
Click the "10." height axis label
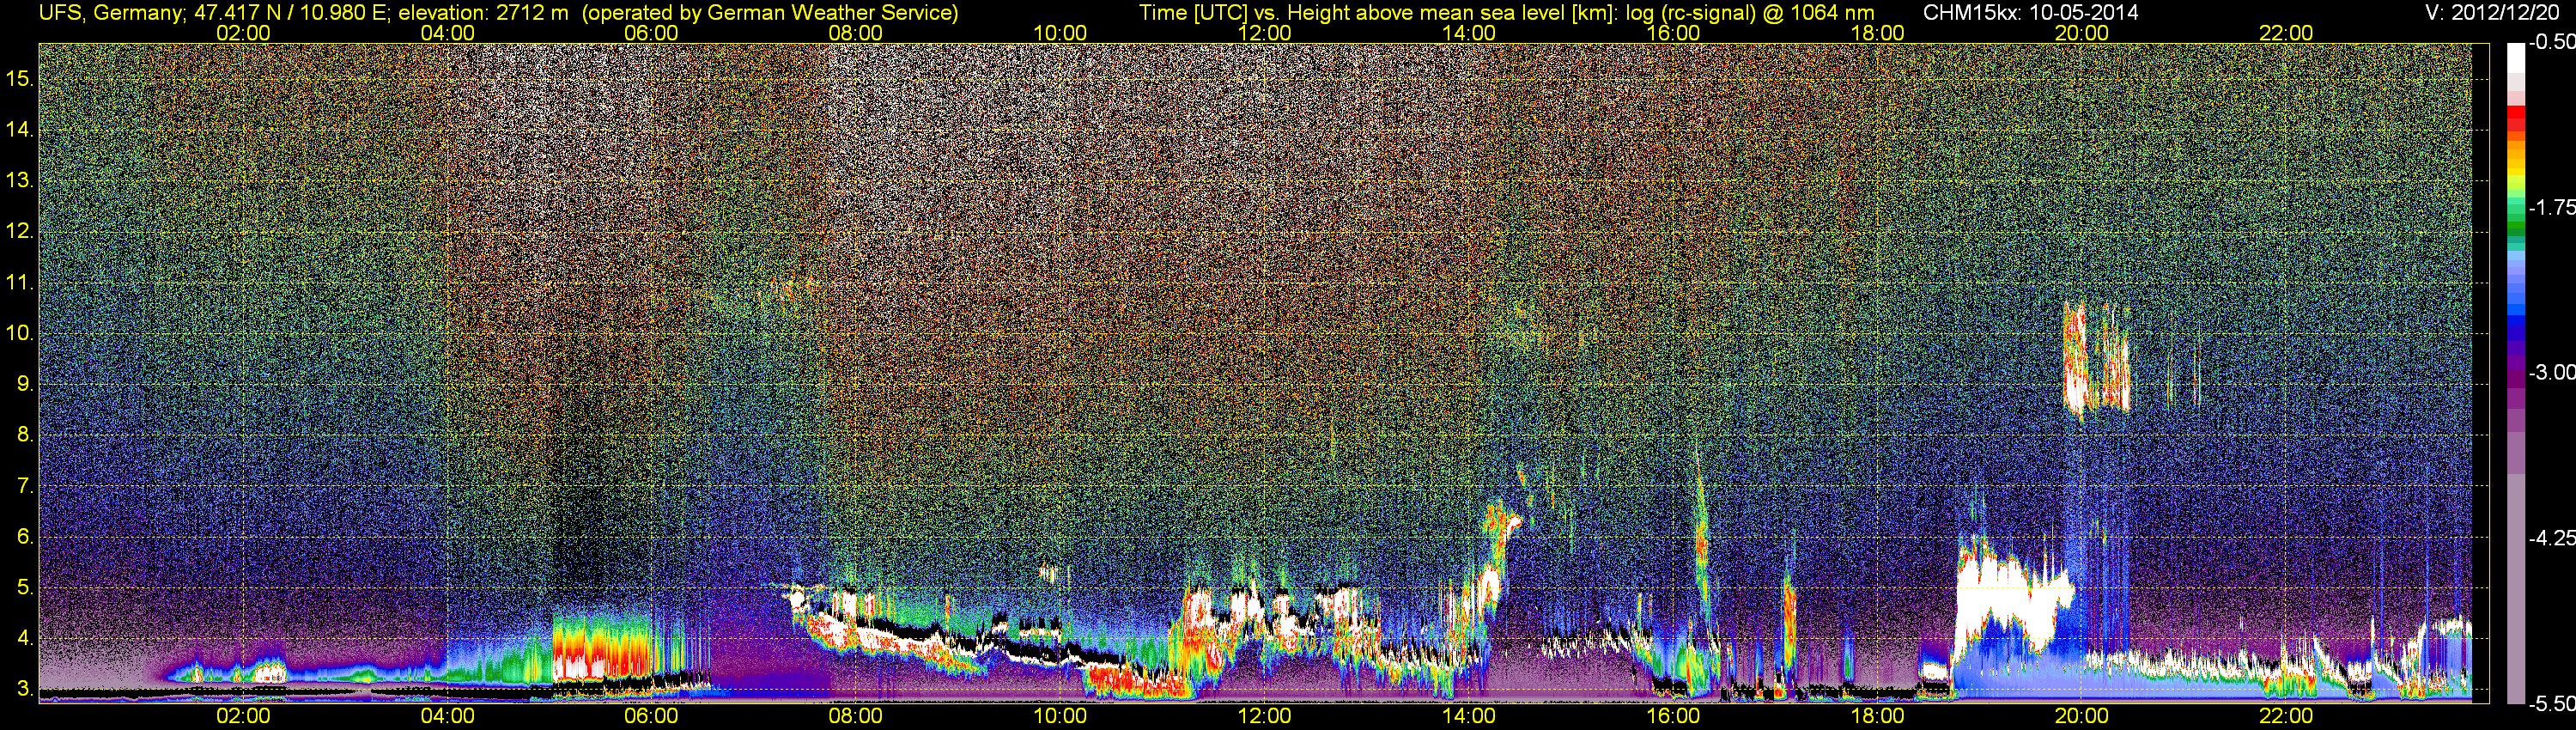pos(19,333)
